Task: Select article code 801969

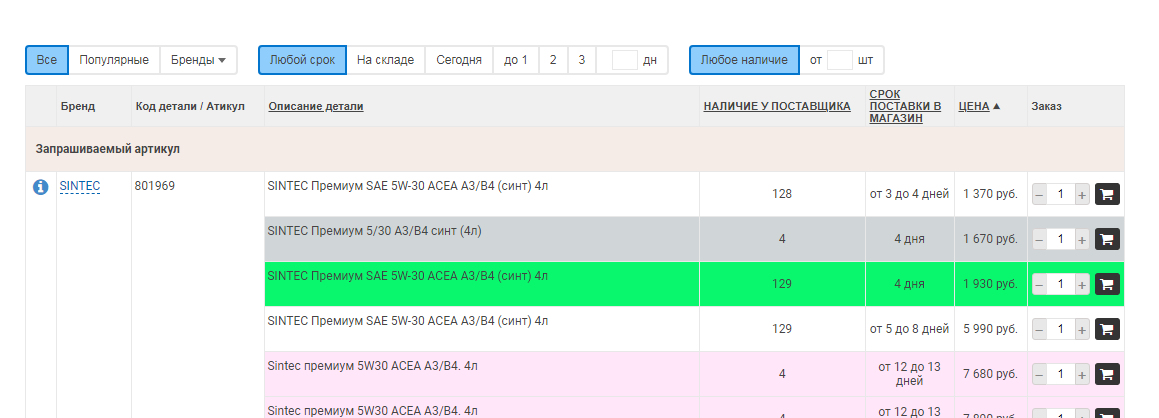Action: click(154, 186)
